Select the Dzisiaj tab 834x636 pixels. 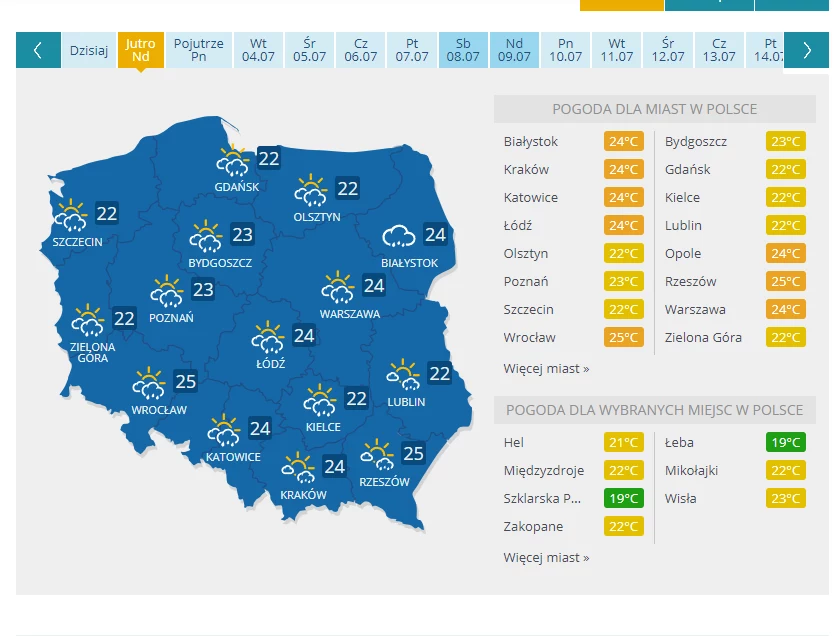(89, 50)
